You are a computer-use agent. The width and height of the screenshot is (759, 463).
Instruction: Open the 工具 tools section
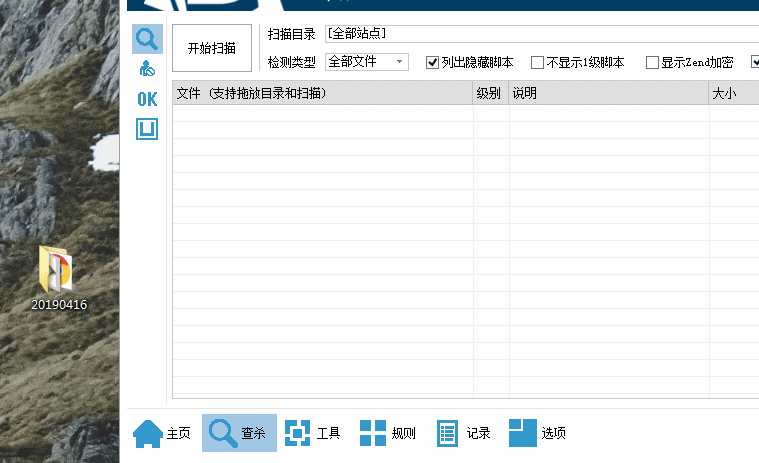coord(313,433)
